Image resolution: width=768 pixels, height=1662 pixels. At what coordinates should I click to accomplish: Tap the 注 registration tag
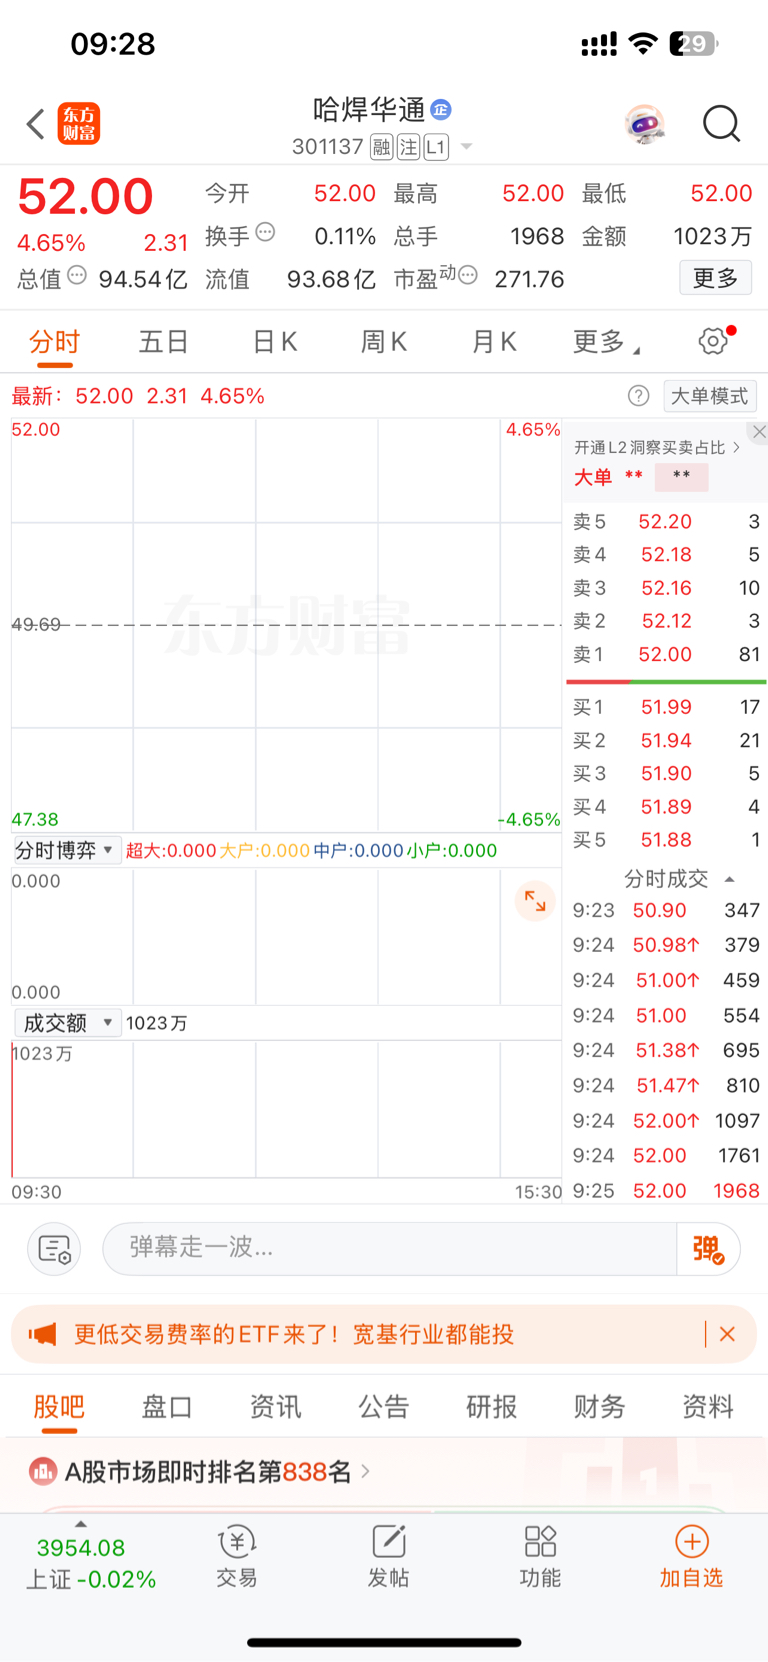(408, 147)
